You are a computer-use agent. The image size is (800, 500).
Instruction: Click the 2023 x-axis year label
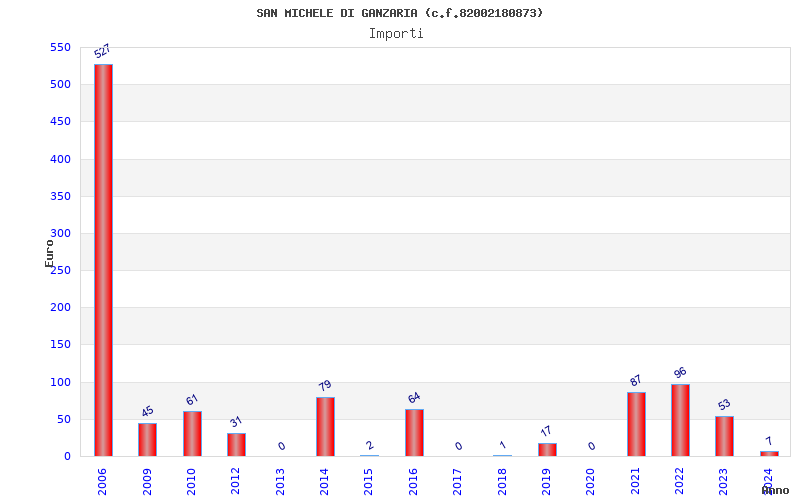click(724, 482)
